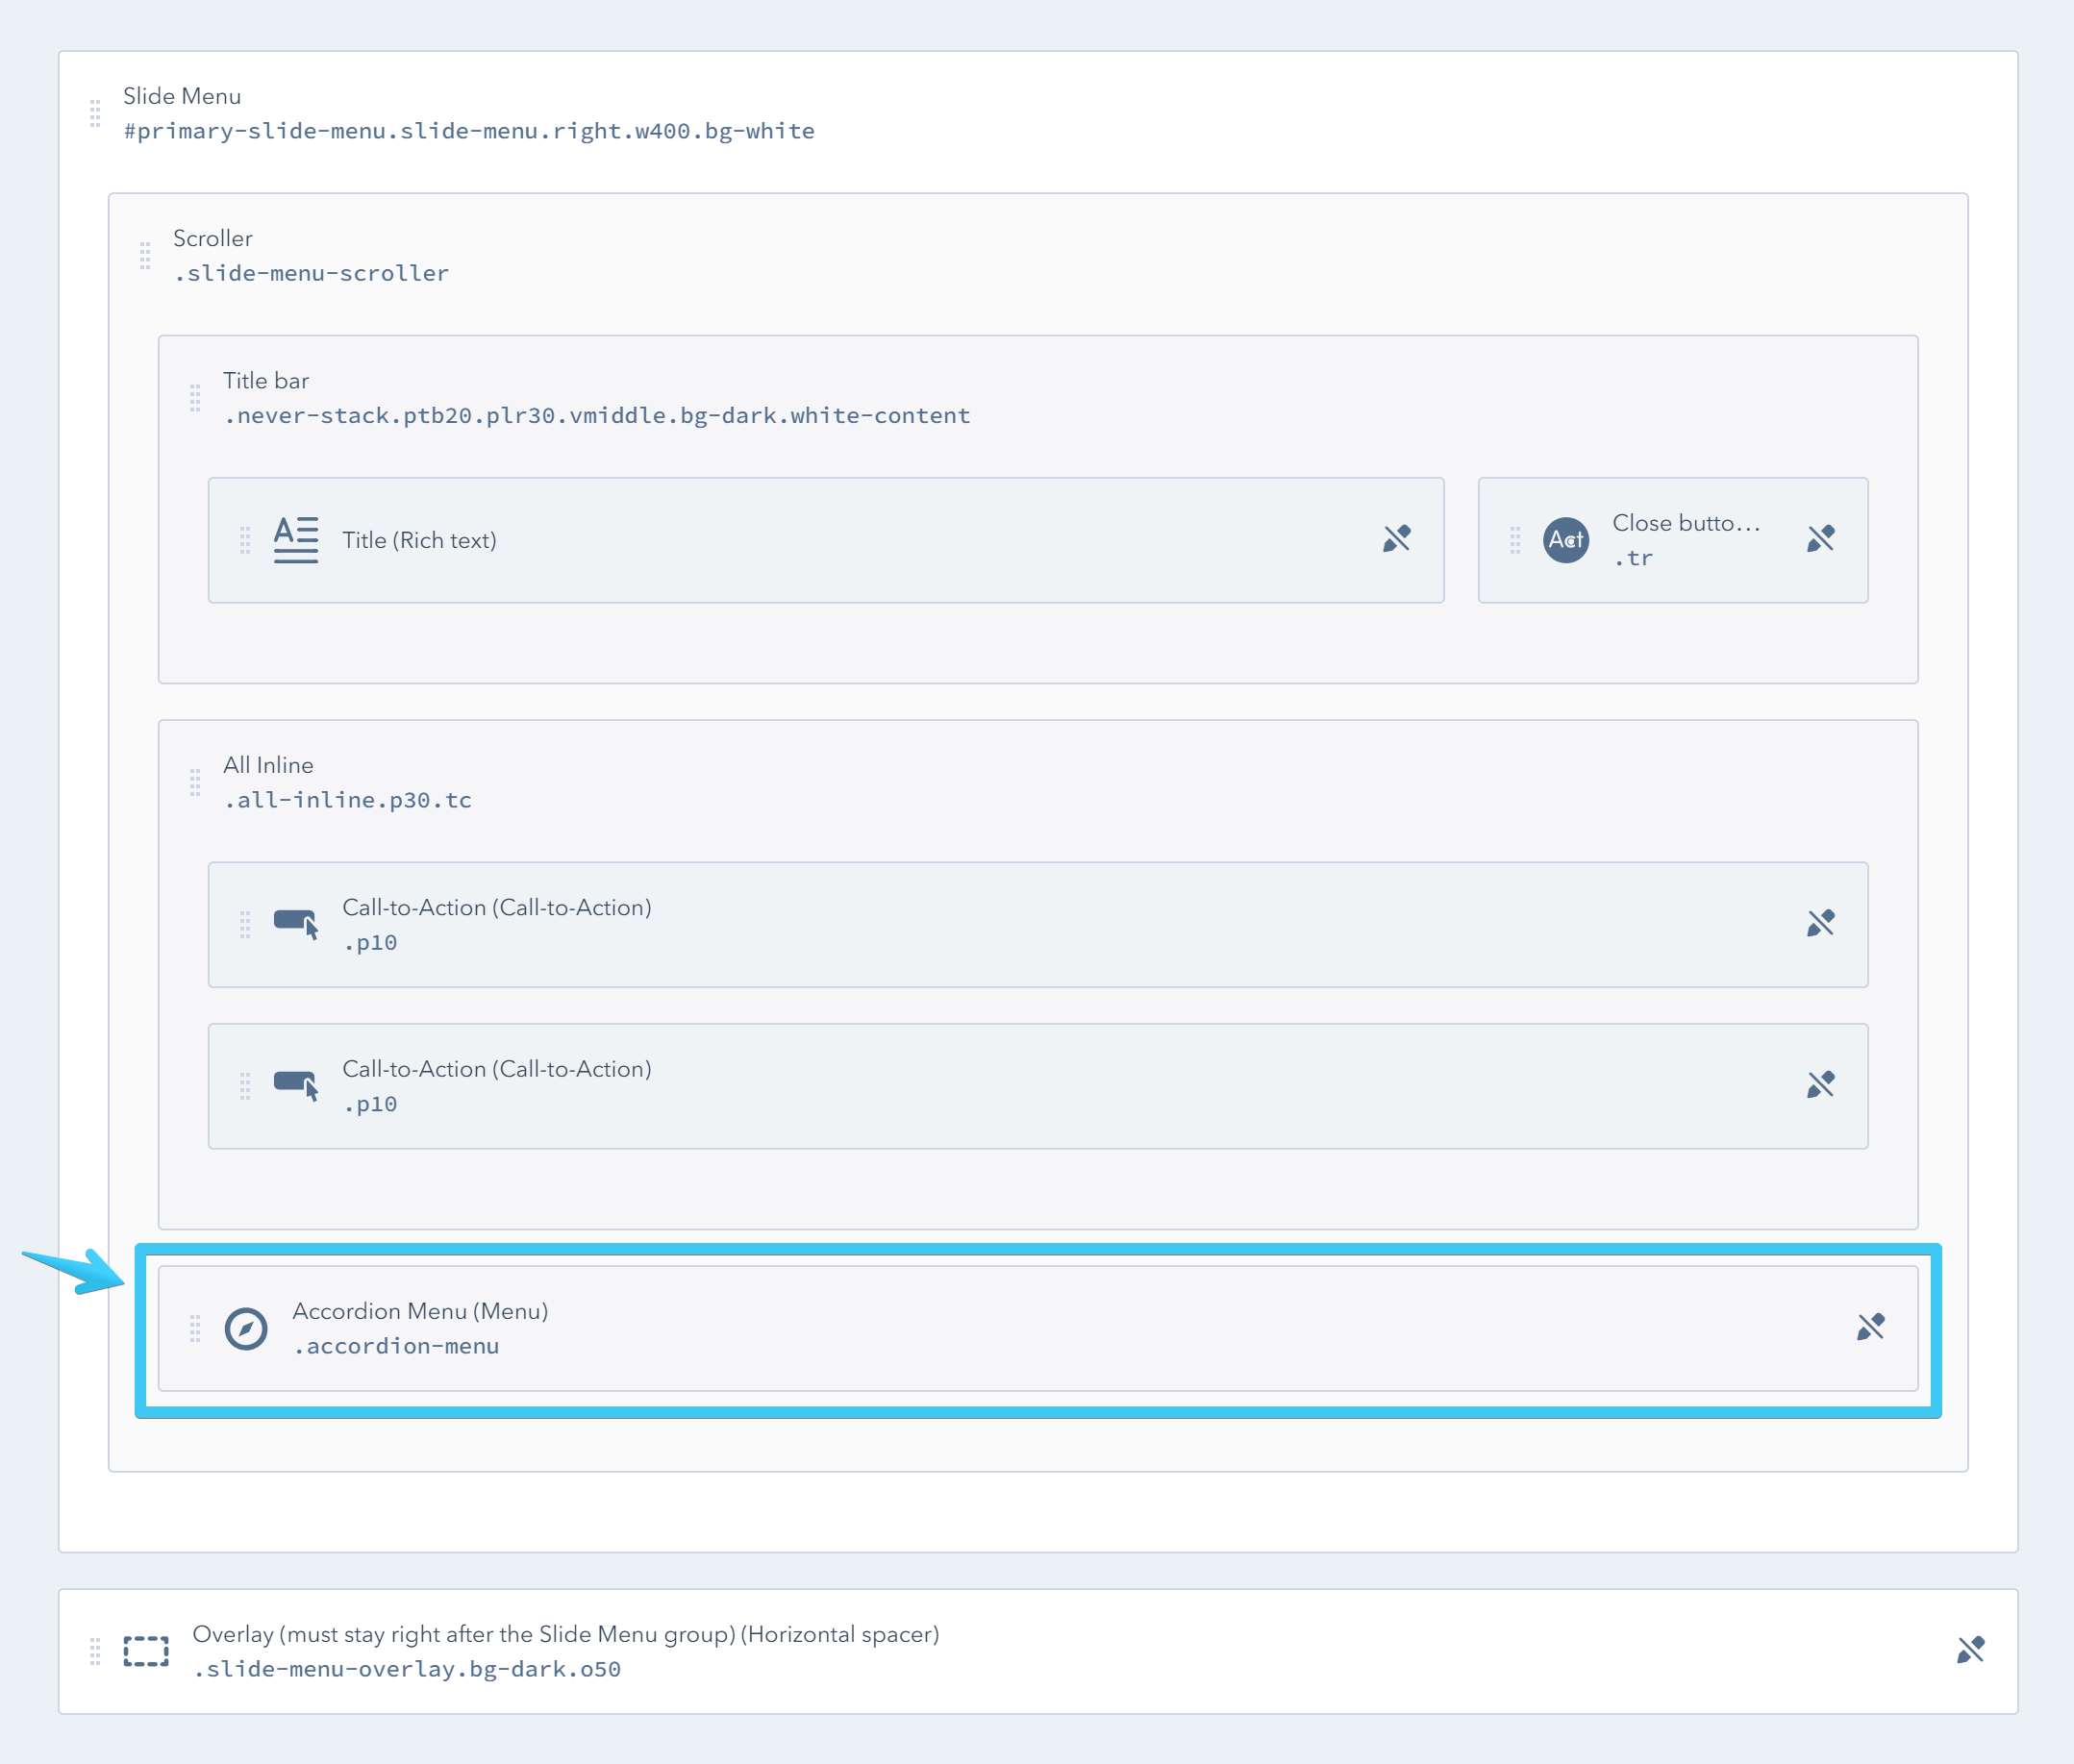The image size is (2074, 1764).
Task: Click pin icon on Accordion Menu module
Action: pyautogui.click(x=1871, y=1328)
